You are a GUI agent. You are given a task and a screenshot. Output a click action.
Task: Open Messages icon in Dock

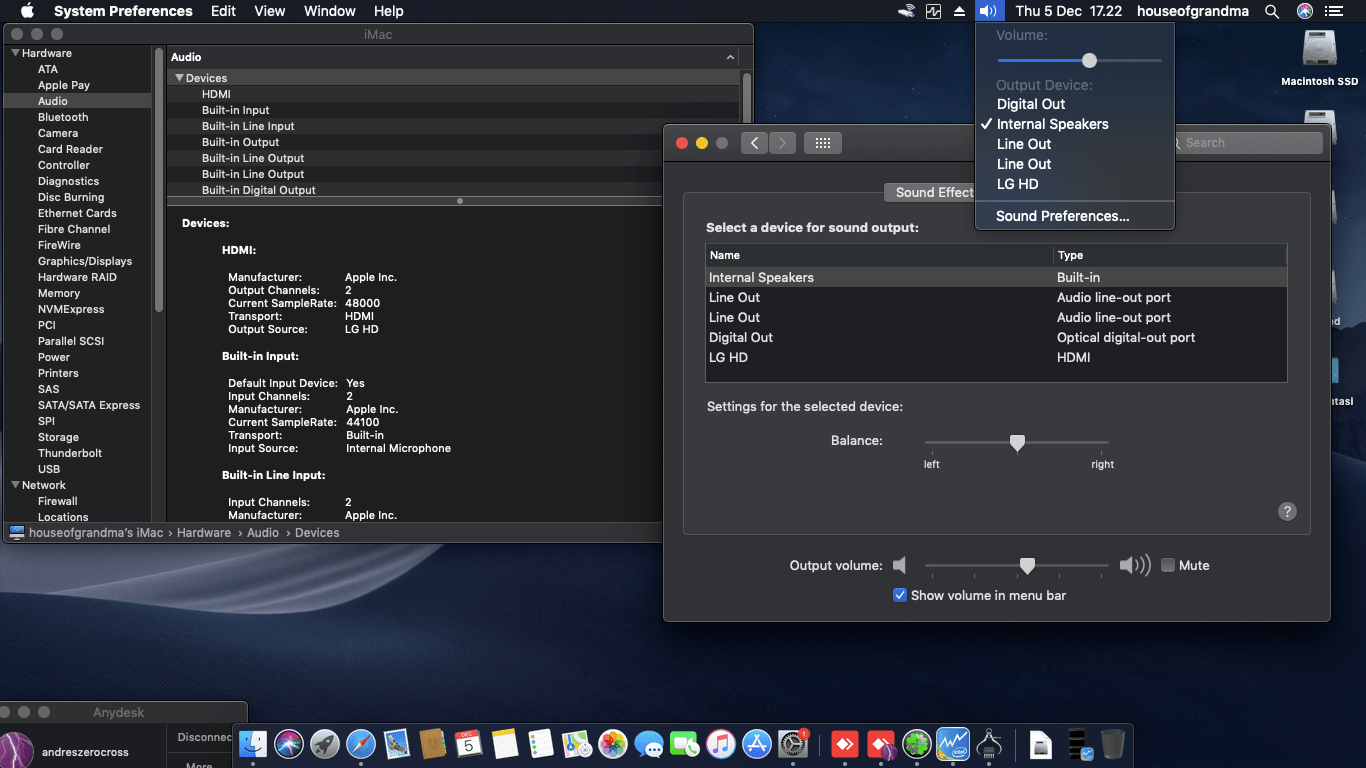click(x=648, y=743)
